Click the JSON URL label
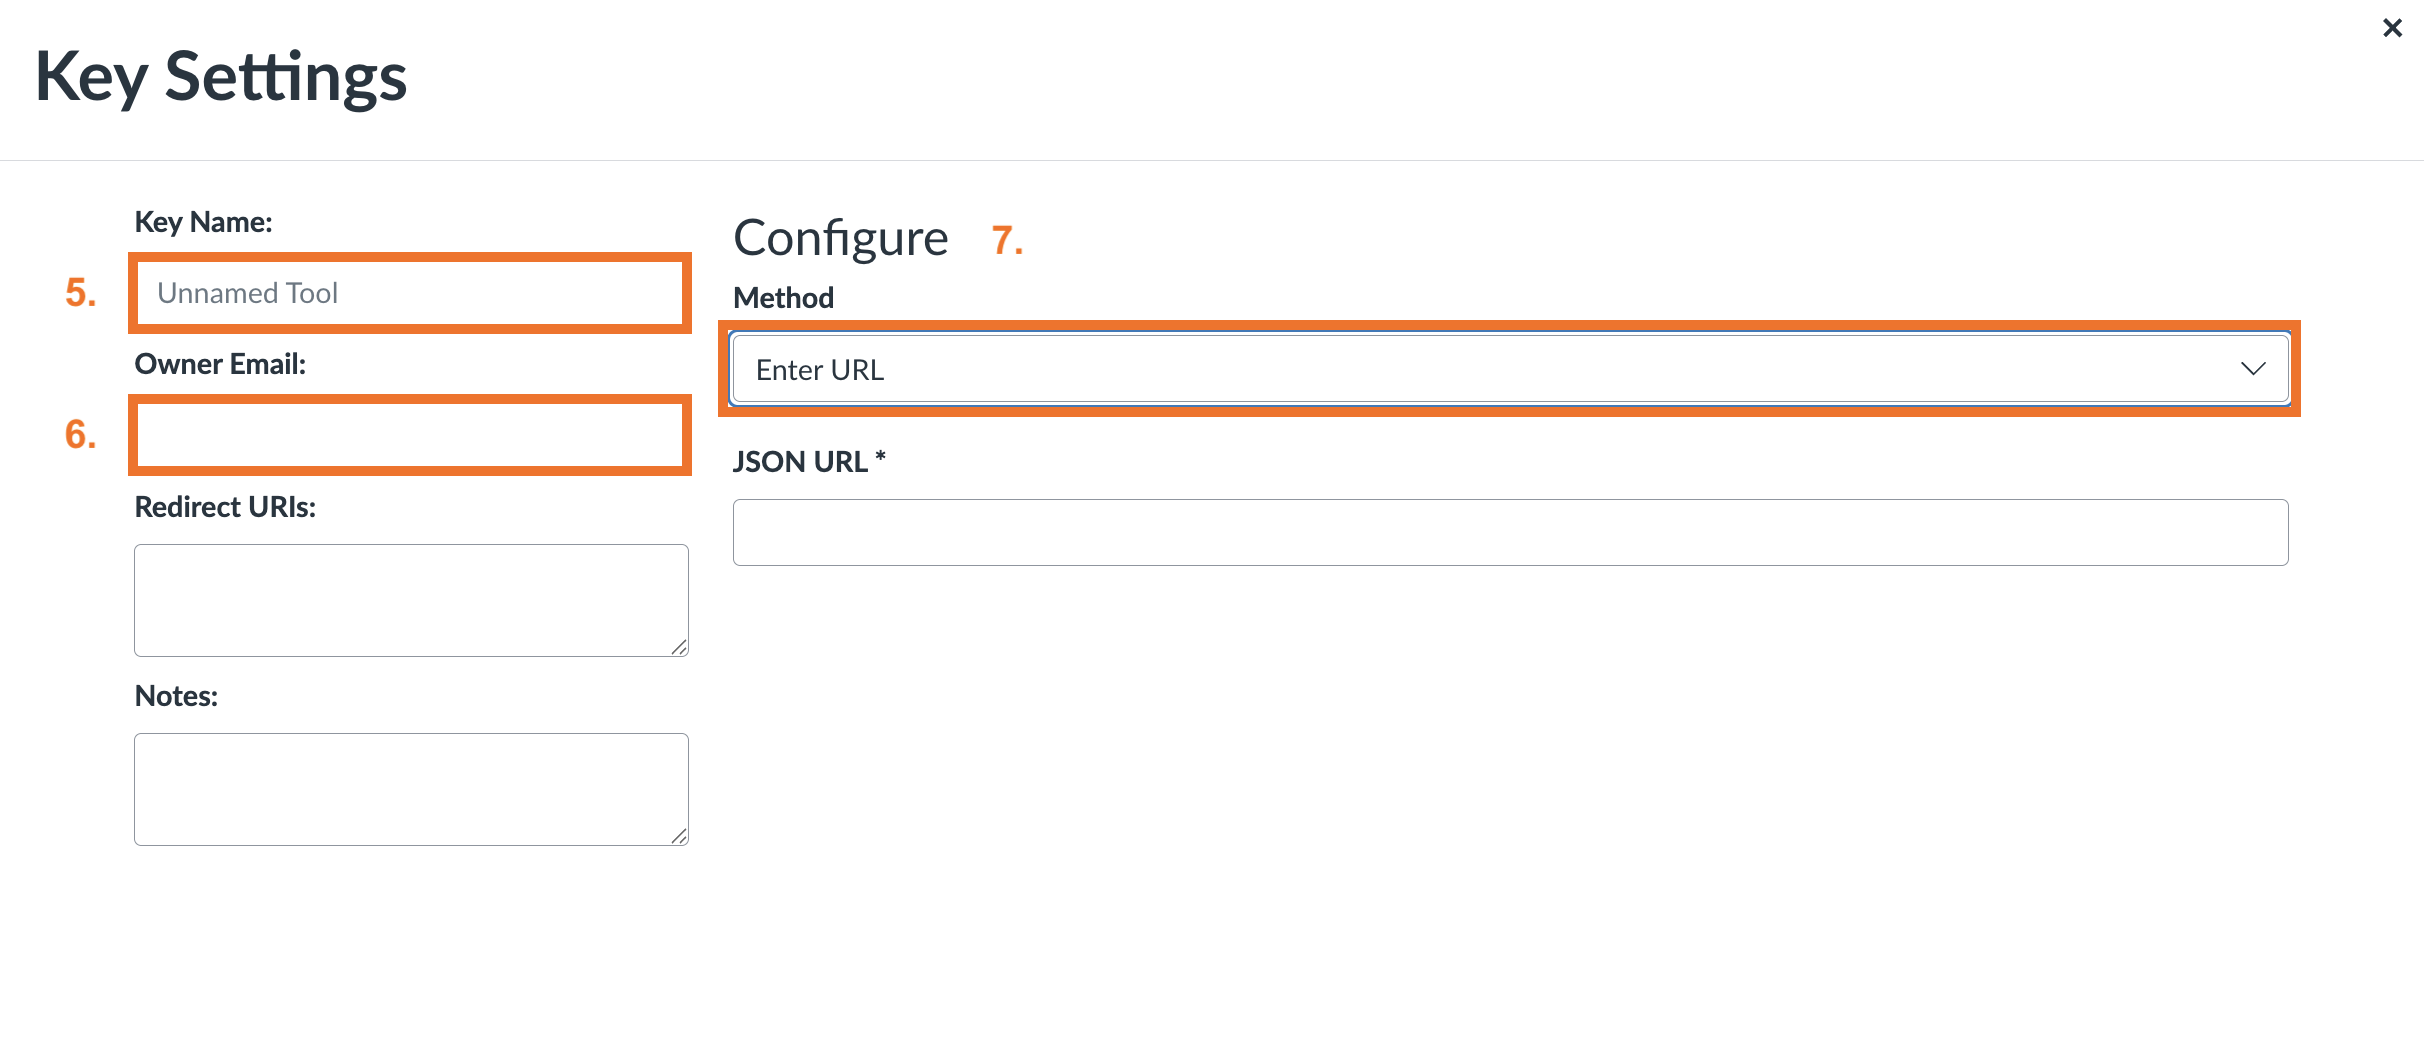The image size is (2424, 1062). pos(808,462)
